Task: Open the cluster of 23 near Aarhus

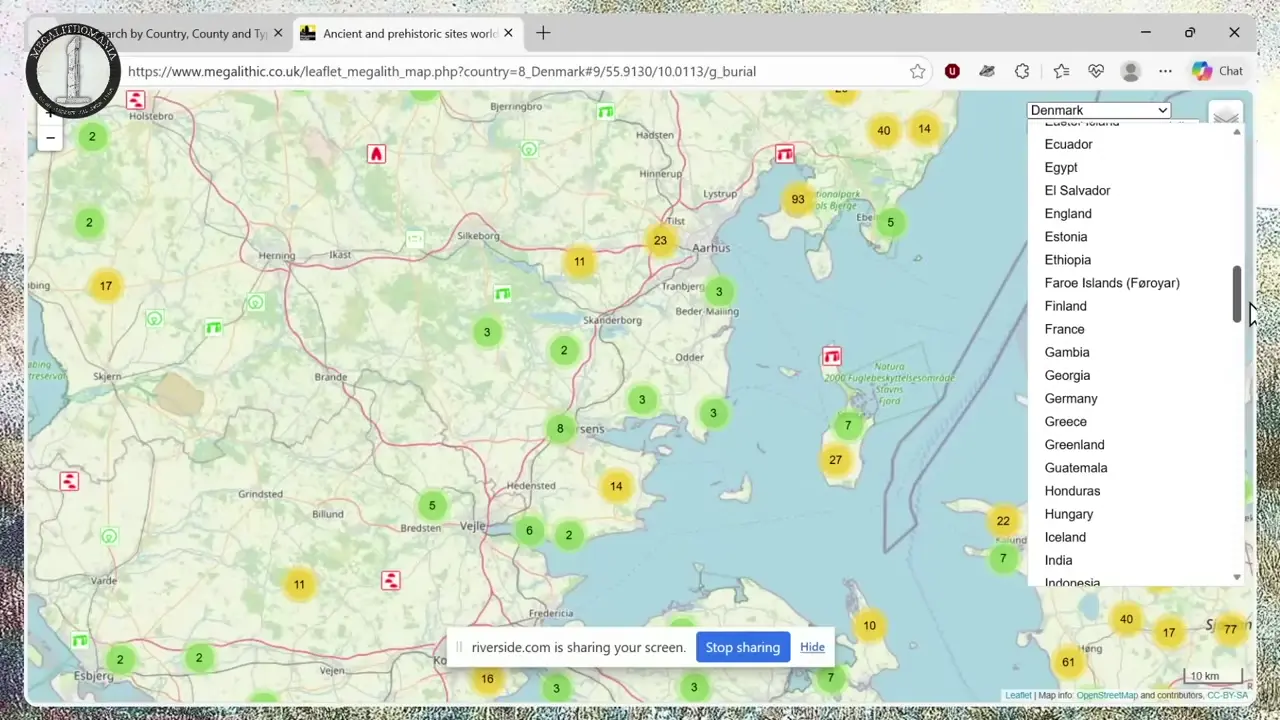Action: tap(660, 240)
